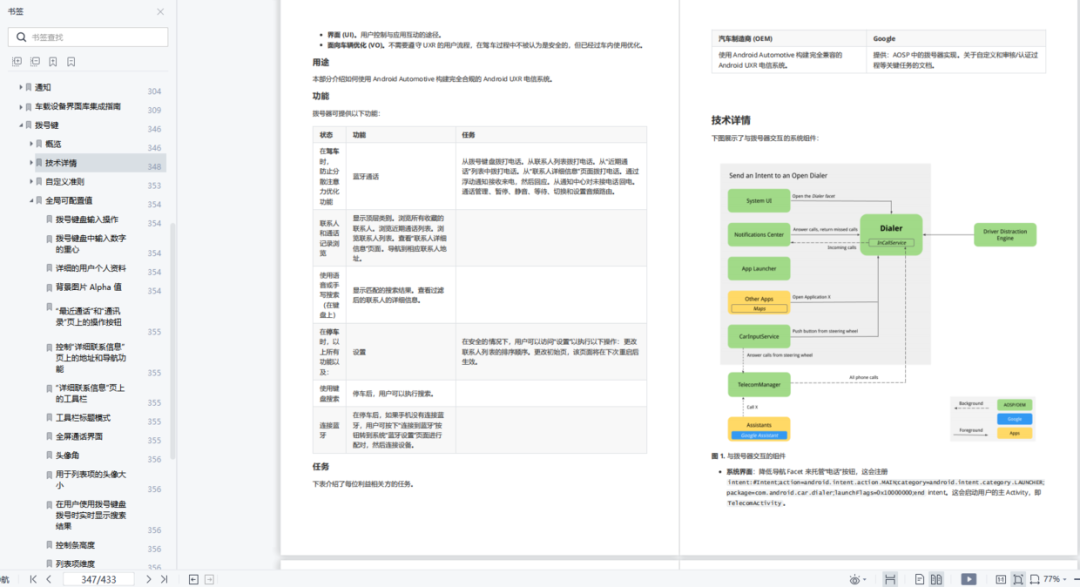Screen dimensions: 1080x587
Task: Open the 控制"详细联系信息"页上的地址和导航功能 bookmark
Action: pos(91,358)
